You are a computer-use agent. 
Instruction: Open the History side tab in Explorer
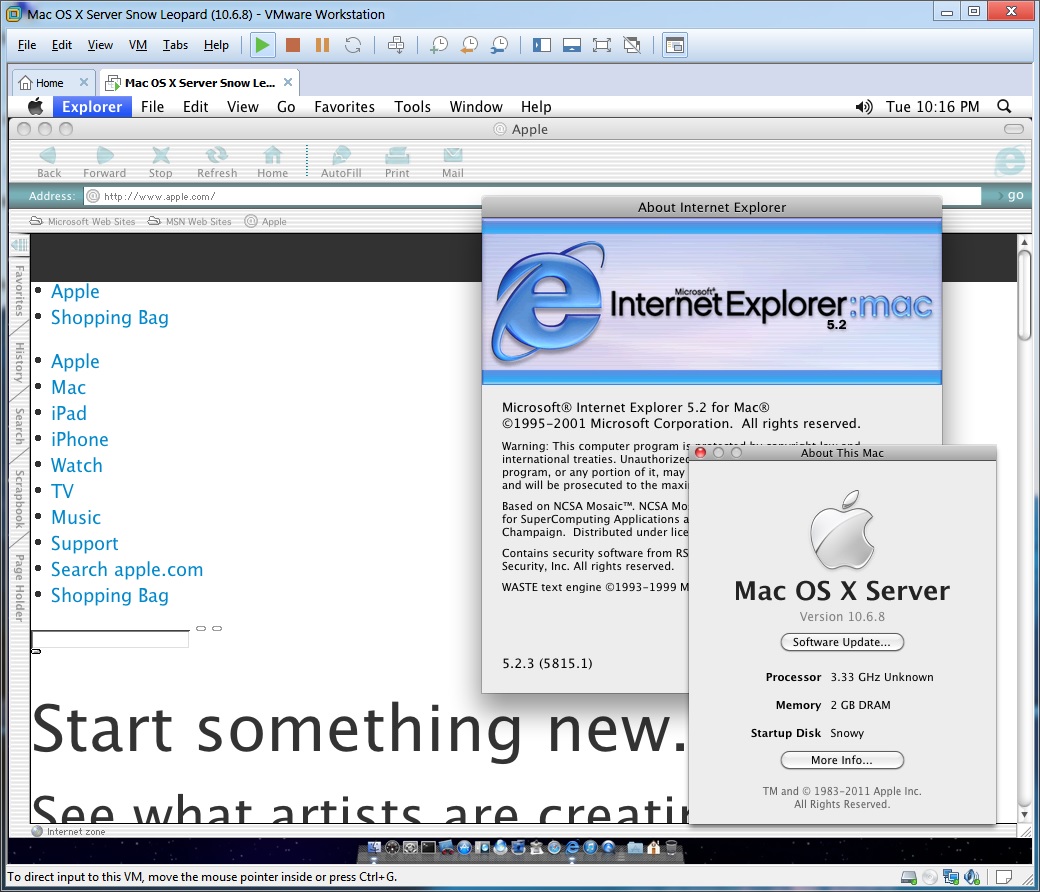(19, 362)
